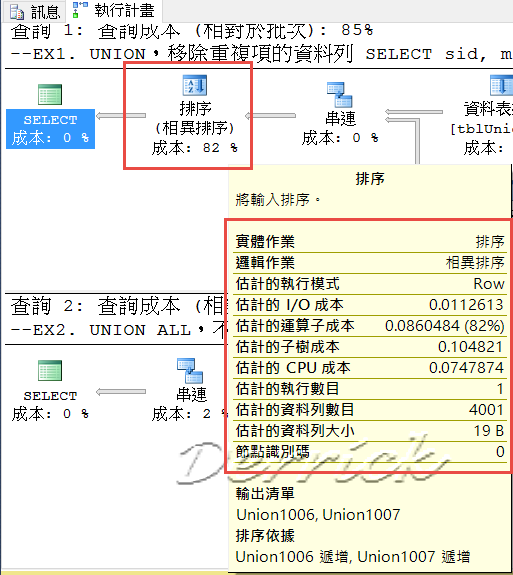Select the 串連 成本 0% label in query 1

click(x=340, y=128)
